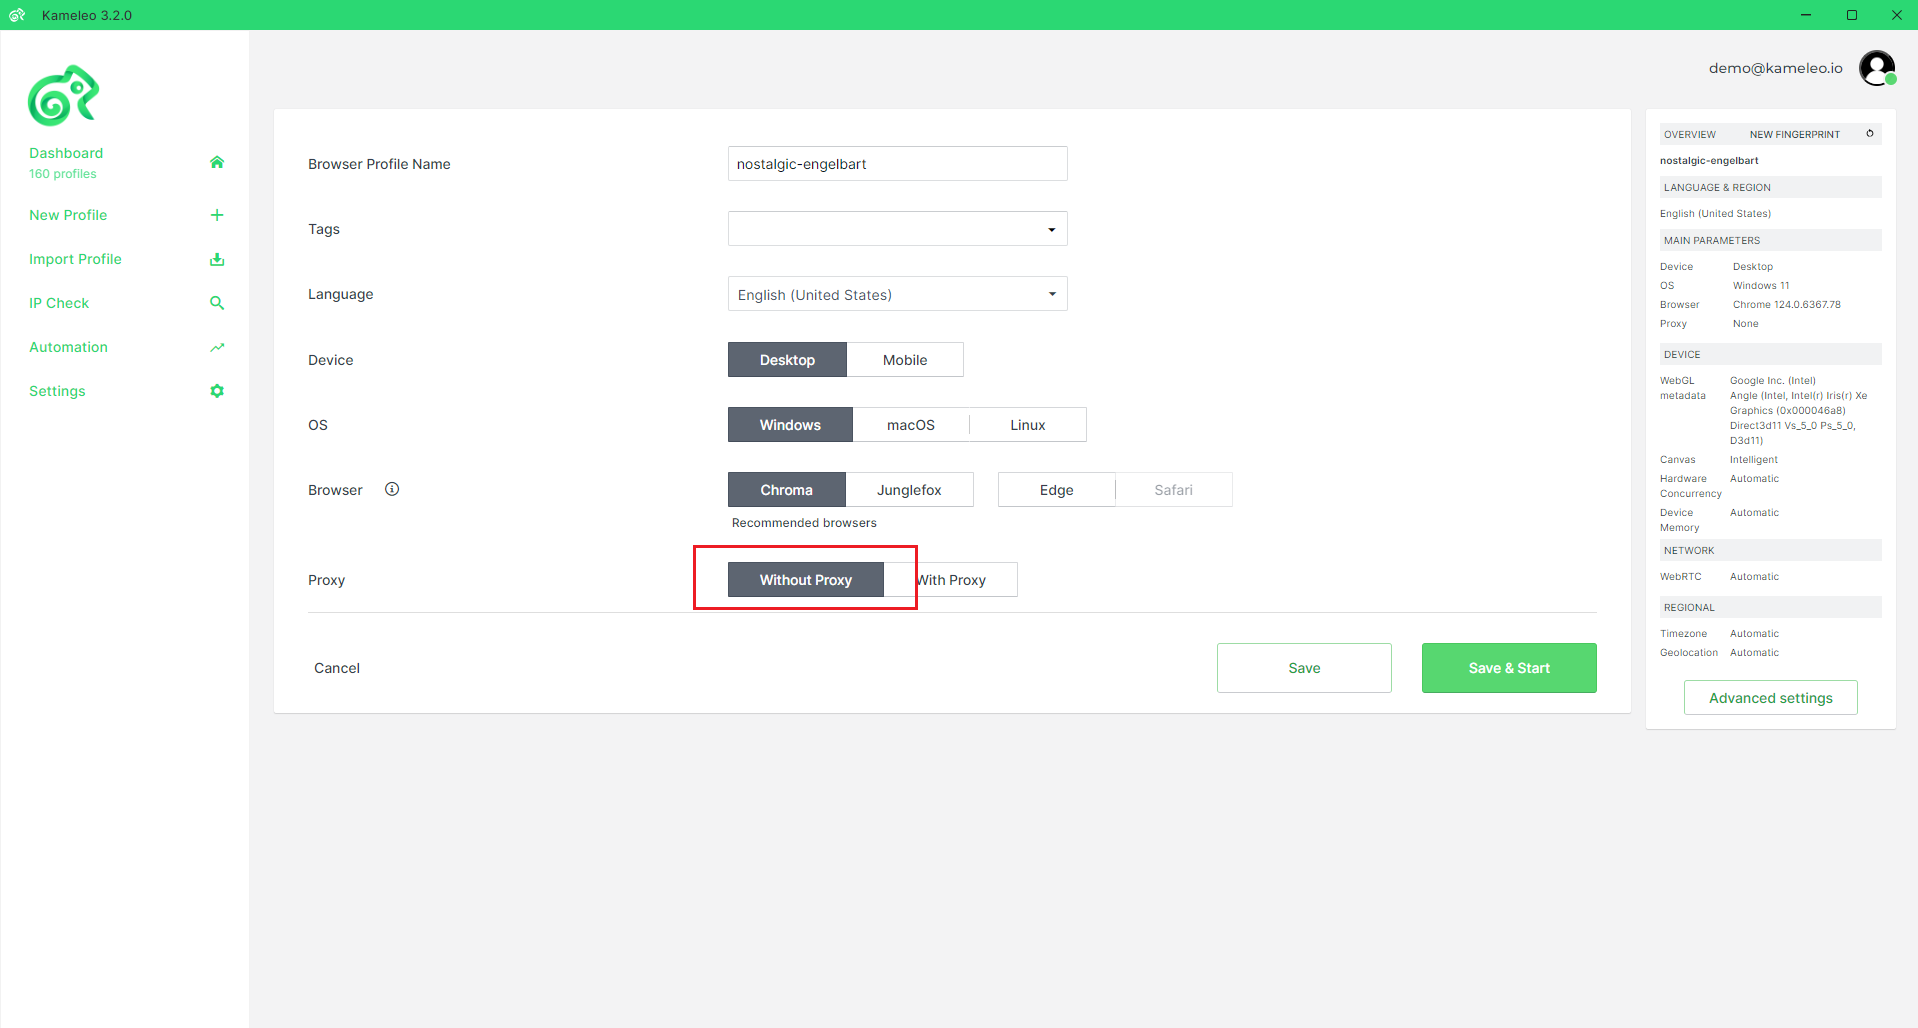Select Without Proxy option
1918x1028 pixels.
pyautogui.click(x=805, y=580)
